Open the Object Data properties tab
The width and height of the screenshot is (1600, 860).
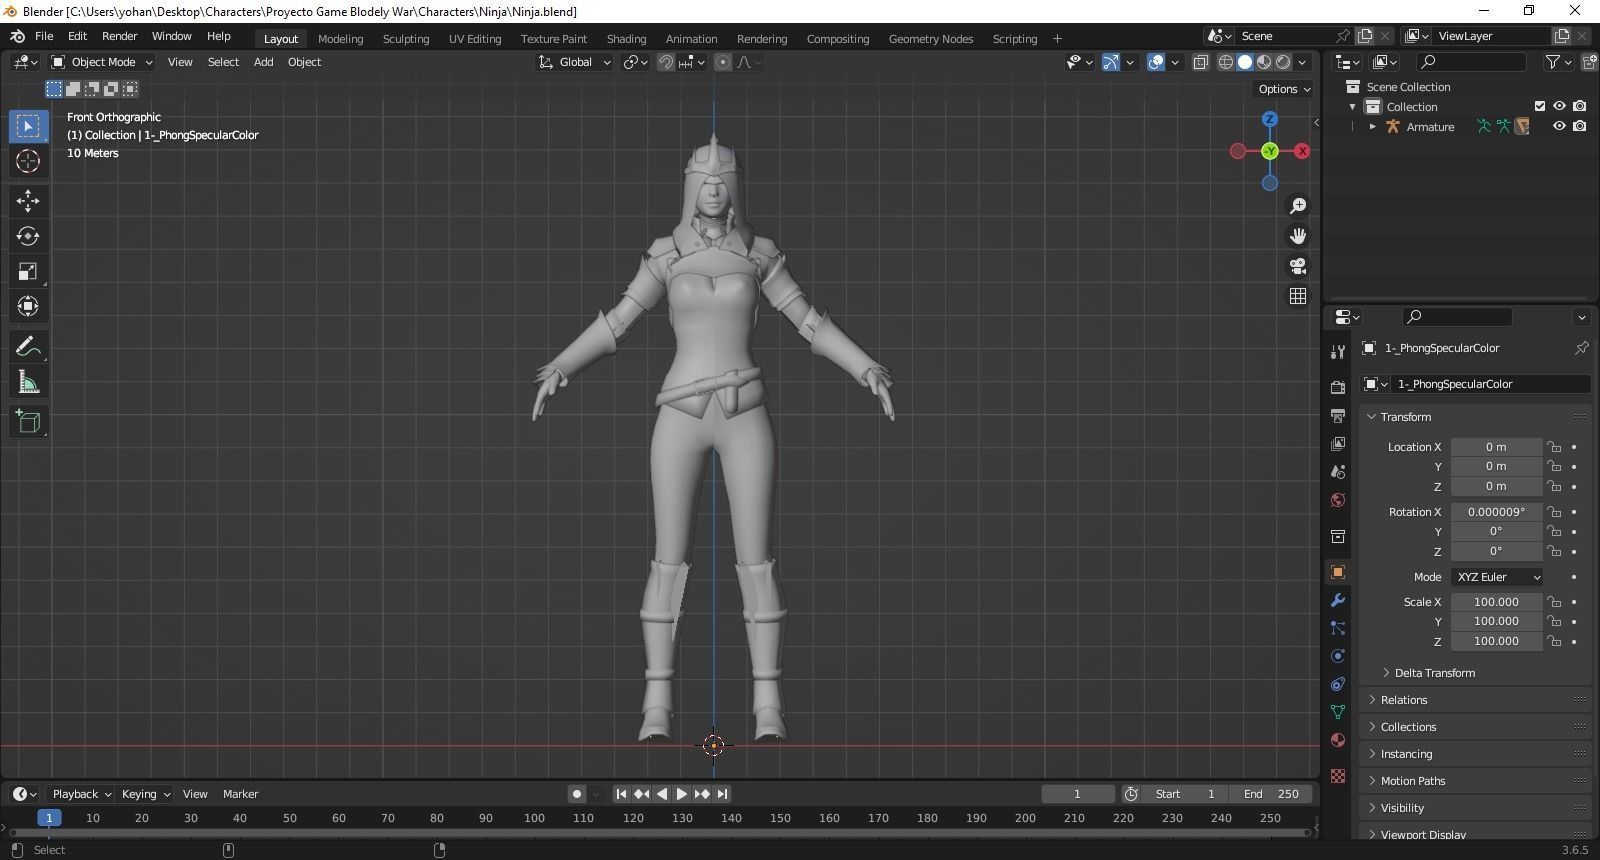click(1338, 712)
